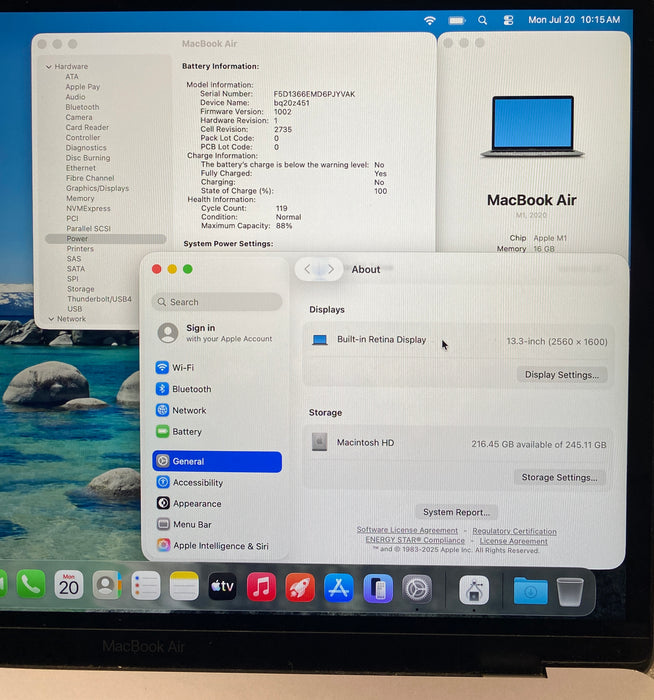Select Thunderbolt/USB4 in System Information
The width and height of the screenshot is (654, 700).
tap(100, 299)
